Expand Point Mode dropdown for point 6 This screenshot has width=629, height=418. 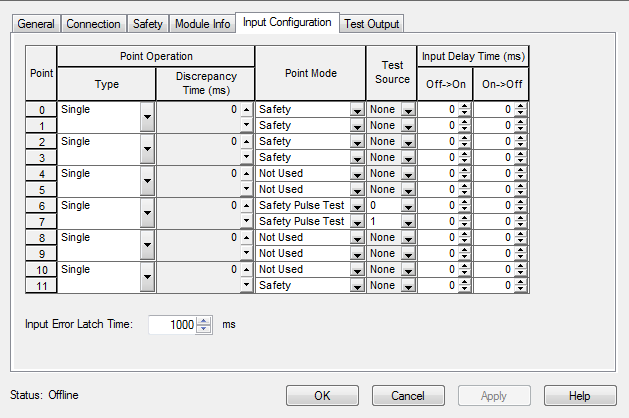(x=357, y=206)
